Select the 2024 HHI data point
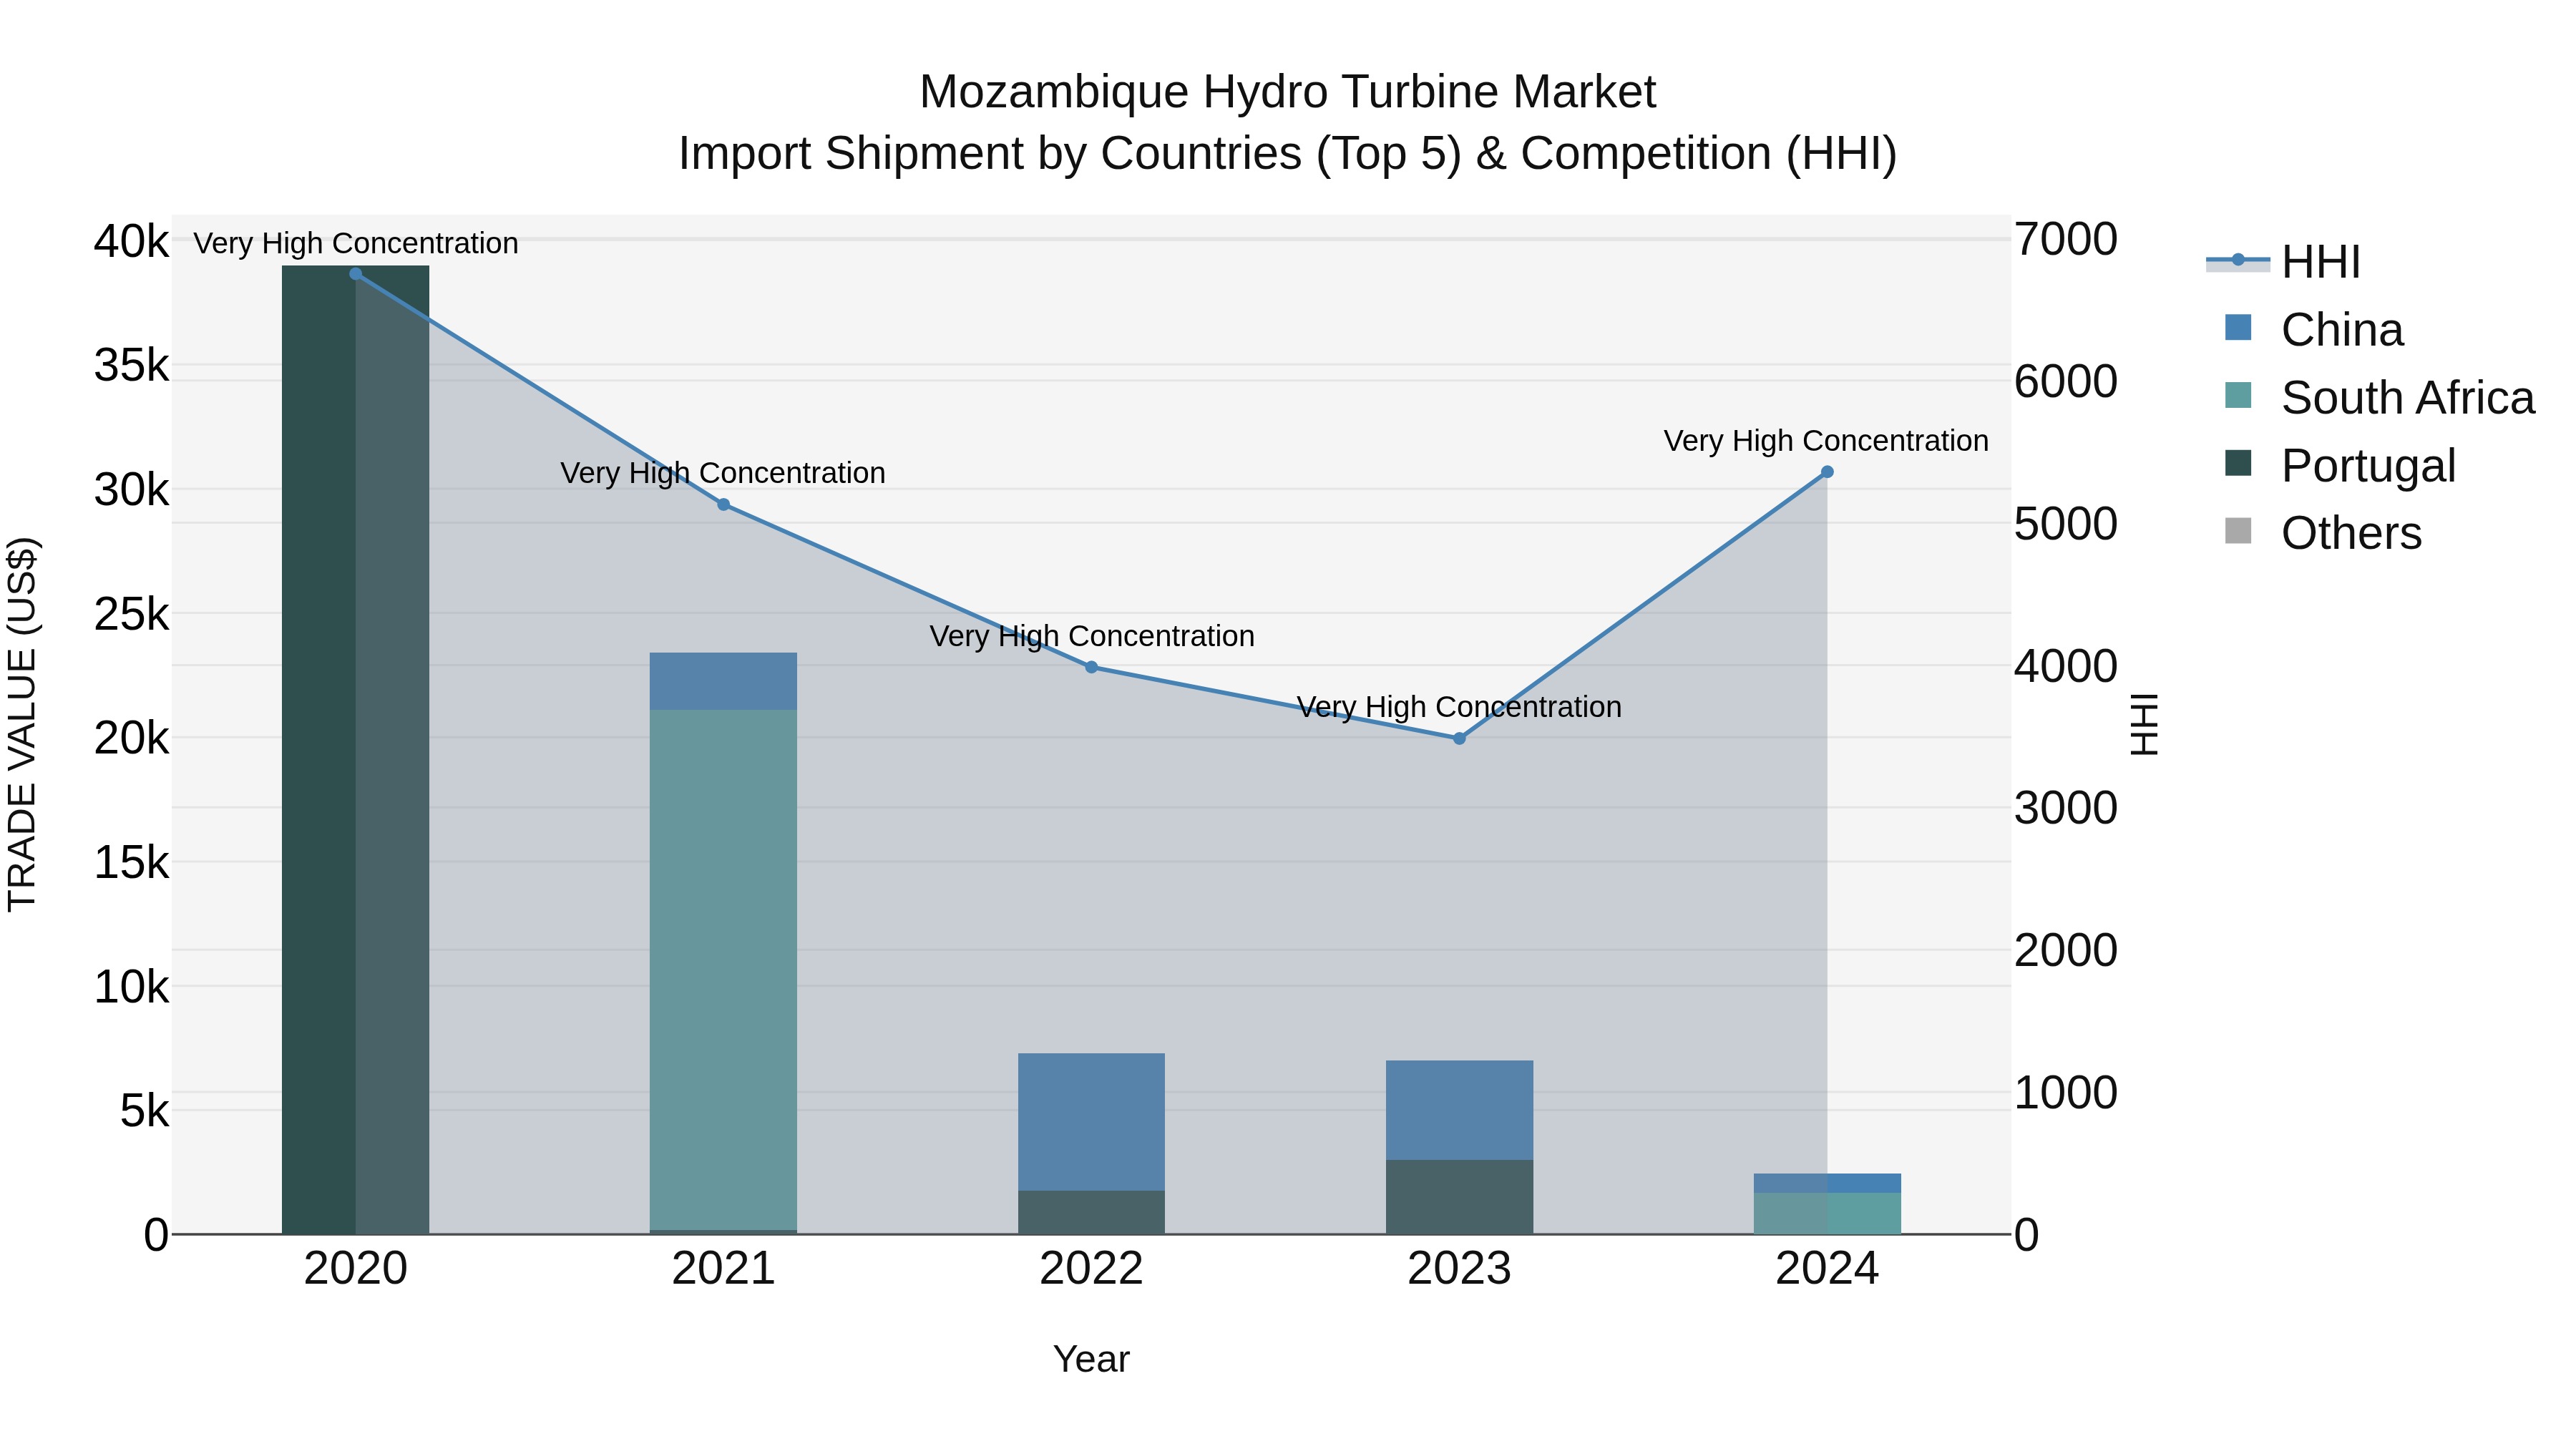The width and height of the screenshot is (2576, 1449). [x=1827, y=472]
